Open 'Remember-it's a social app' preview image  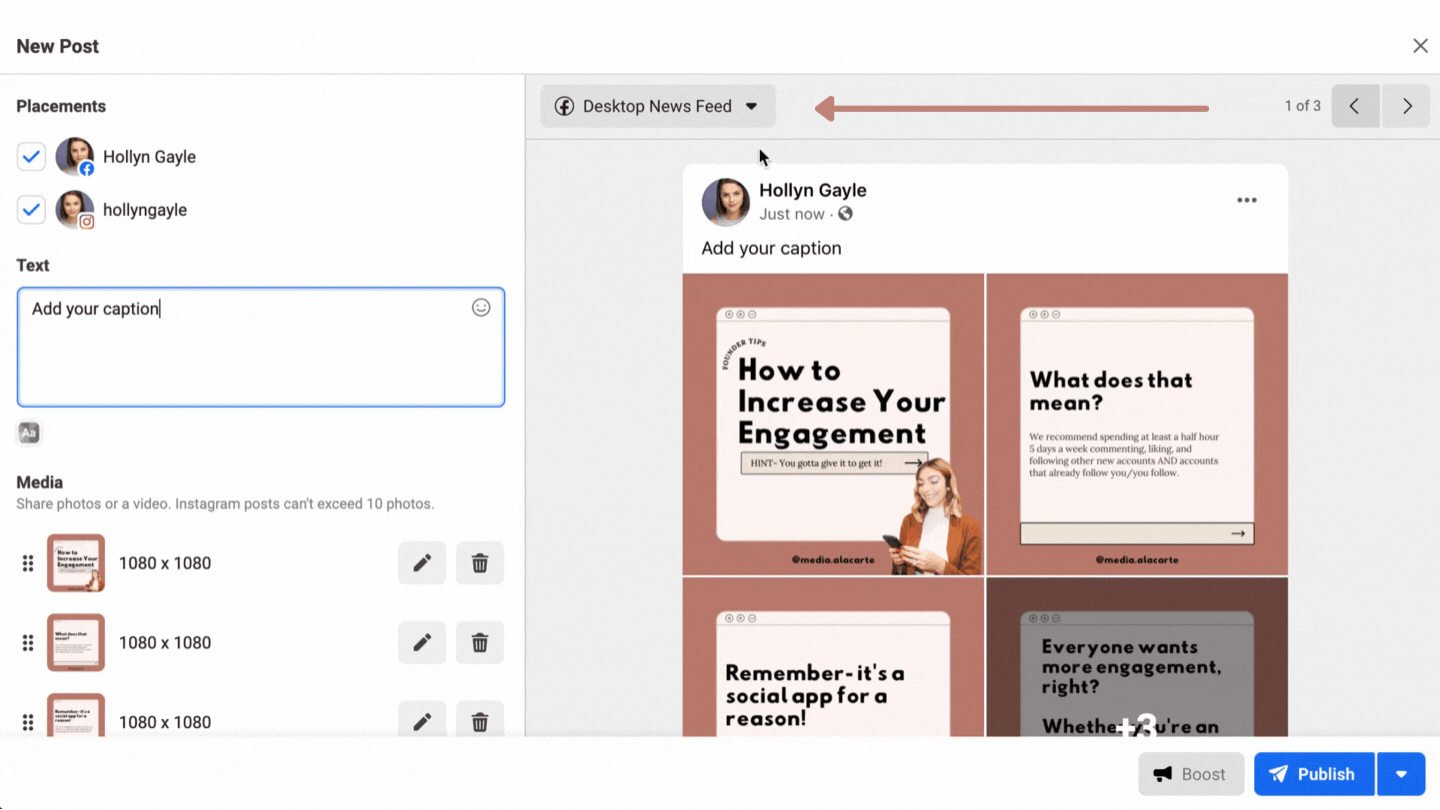click(x=833, y=657)
